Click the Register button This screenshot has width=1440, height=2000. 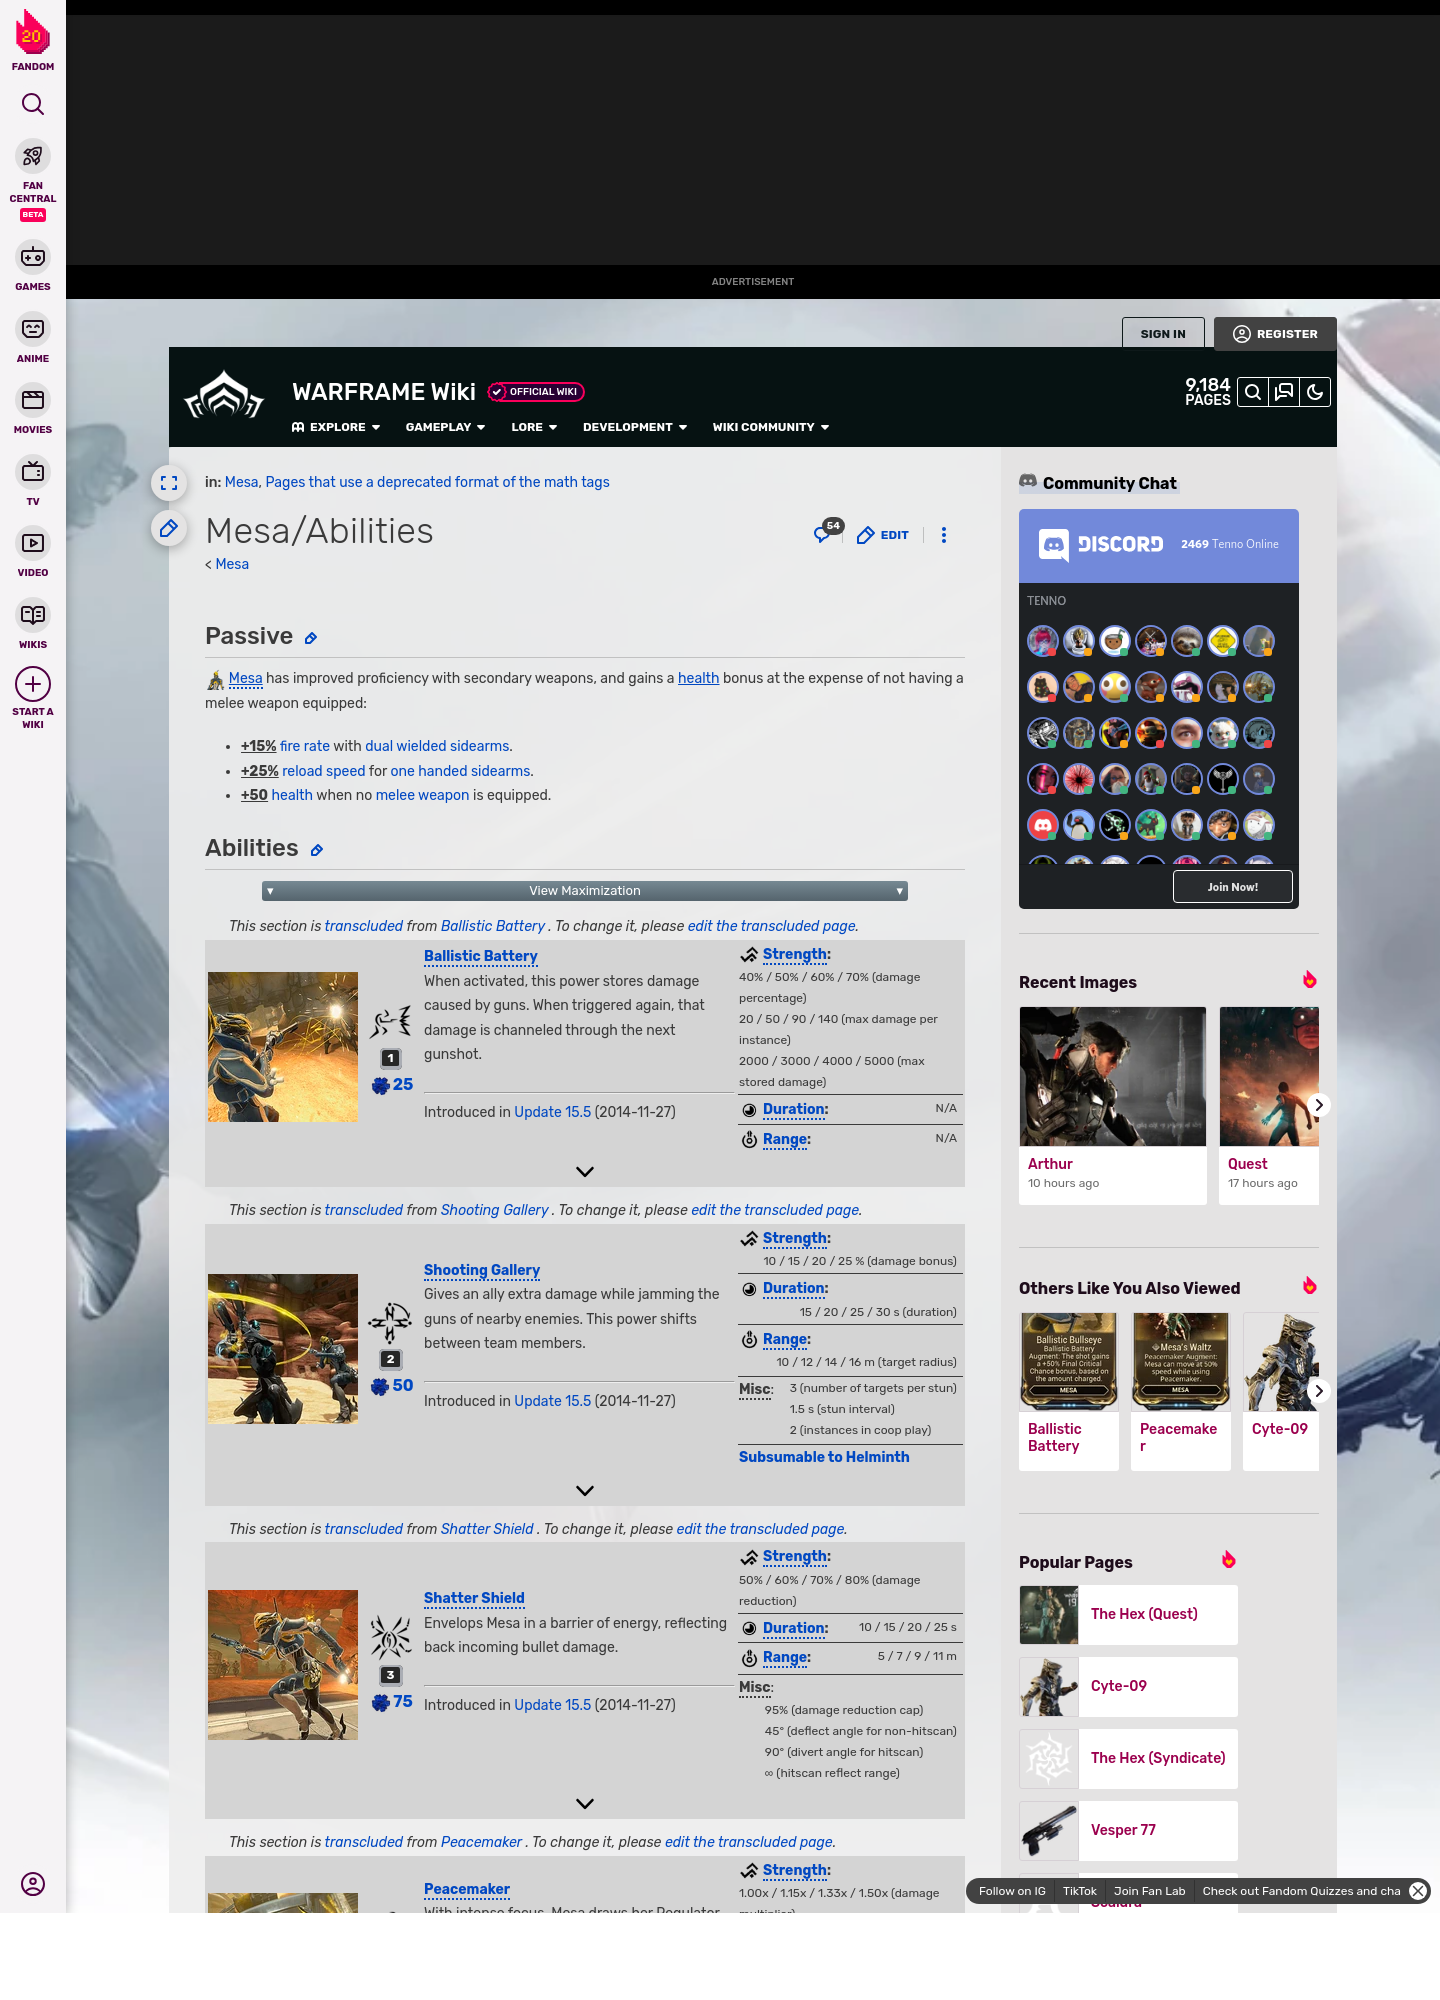click(x=1275, y=334)
